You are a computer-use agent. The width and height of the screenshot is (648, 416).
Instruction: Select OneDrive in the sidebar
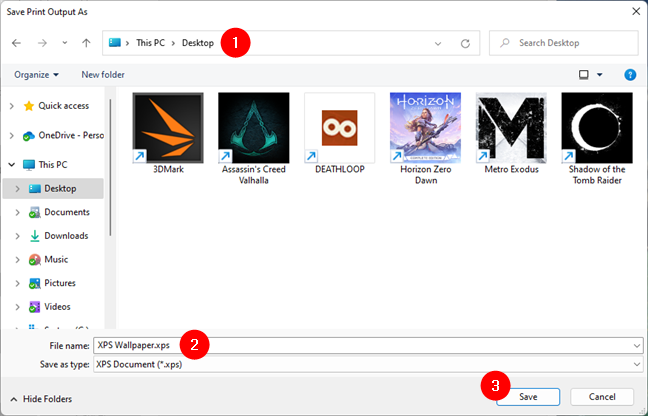point(63,135)
